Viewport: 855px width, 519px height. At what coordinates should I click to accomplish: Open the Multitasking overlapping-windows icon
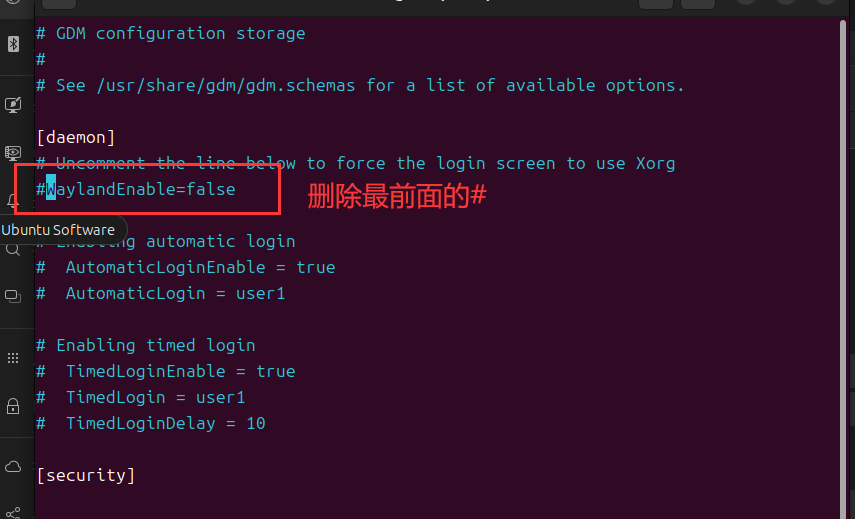[13, 297]
